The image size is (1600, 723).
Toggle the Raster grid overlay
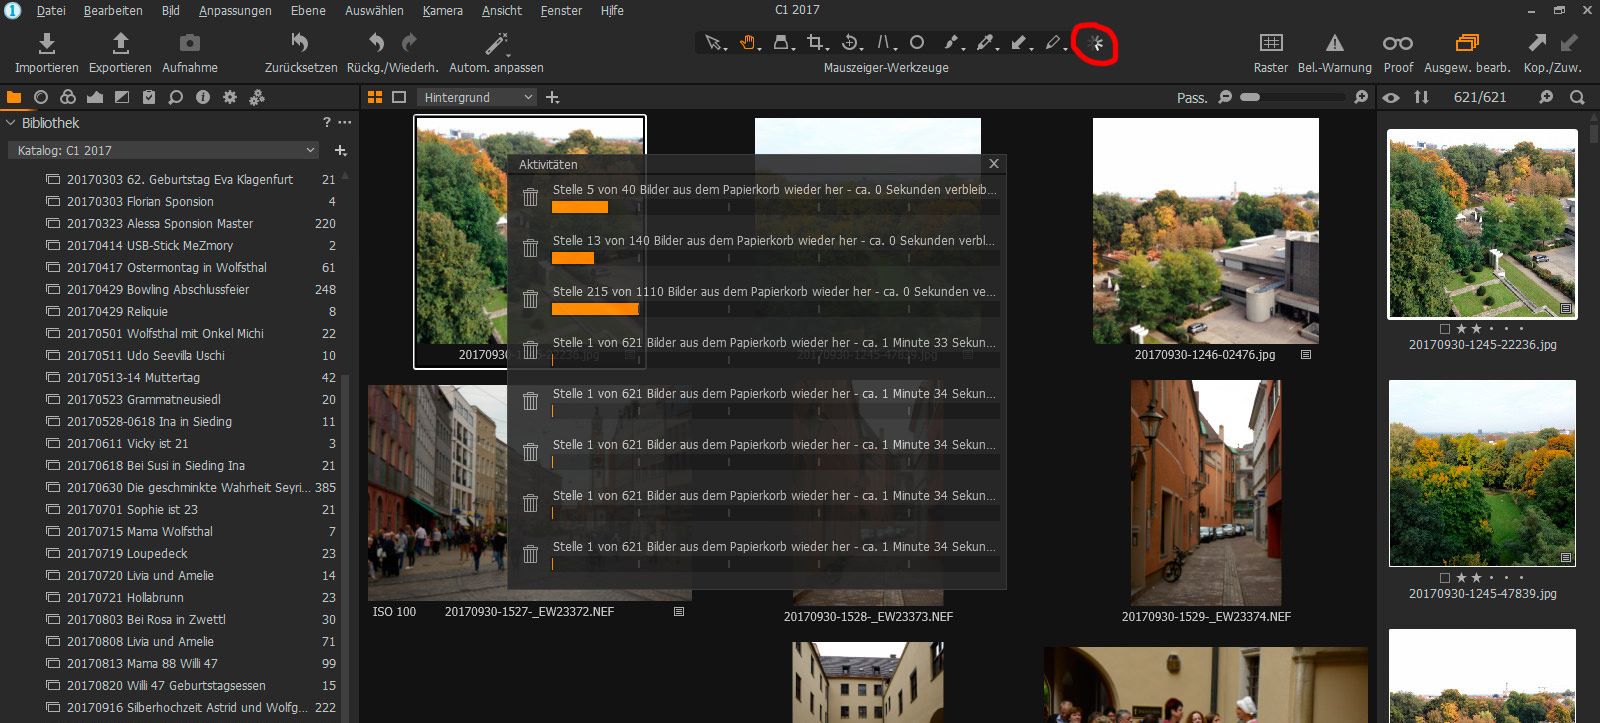click(1271, 43)
